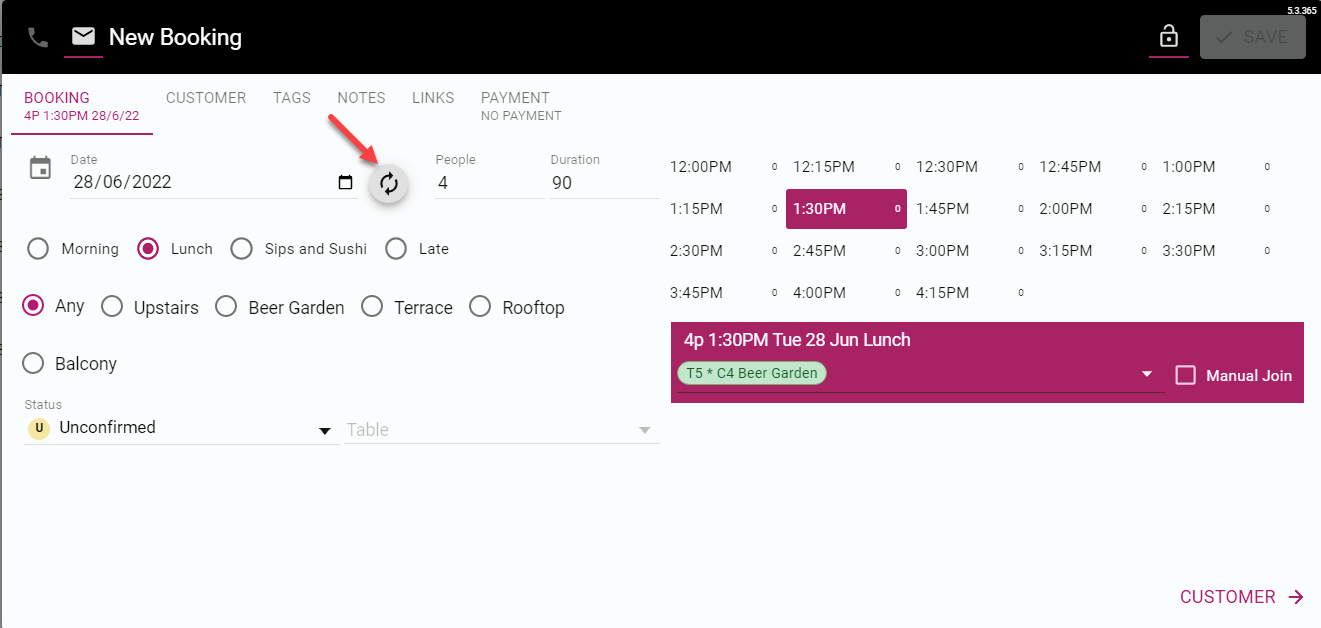Viewport: 1321px width, 628px height.
Task: Click the email envelope icon beside New Booking
Action: [83, 36]
